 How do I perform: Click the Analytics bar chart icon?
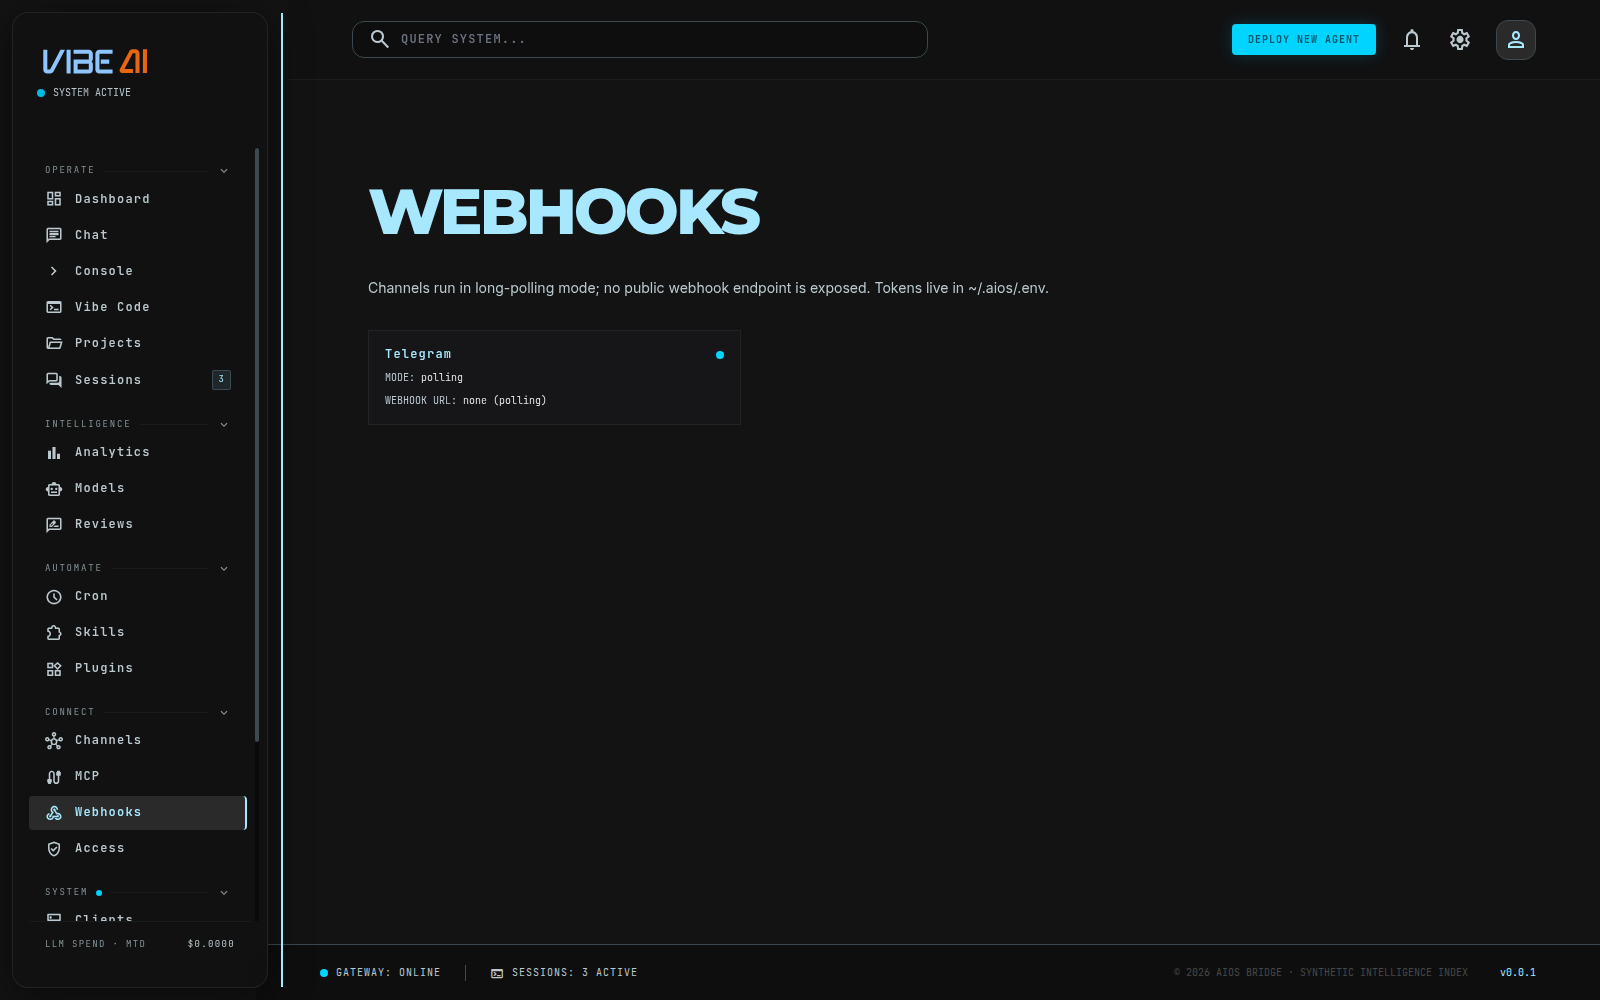(x=54, y=452)
